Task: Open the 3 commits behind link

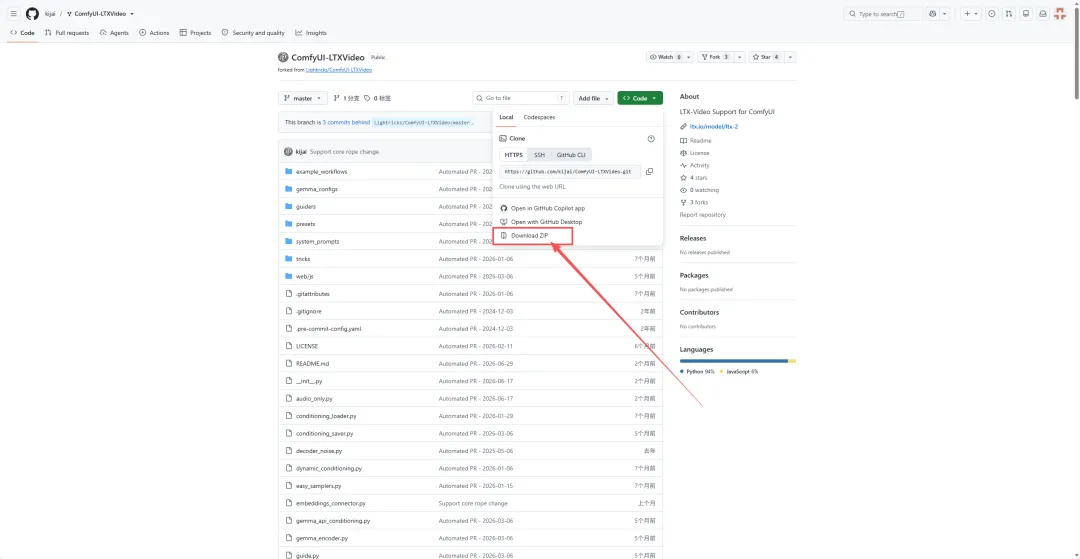Action: [346, 123]
